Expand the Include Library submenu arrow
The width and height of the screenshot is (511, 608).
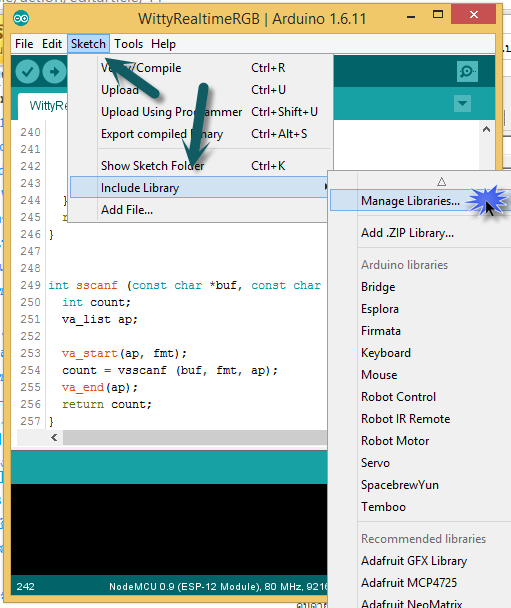pyautogui.click(x=325, y=187)
